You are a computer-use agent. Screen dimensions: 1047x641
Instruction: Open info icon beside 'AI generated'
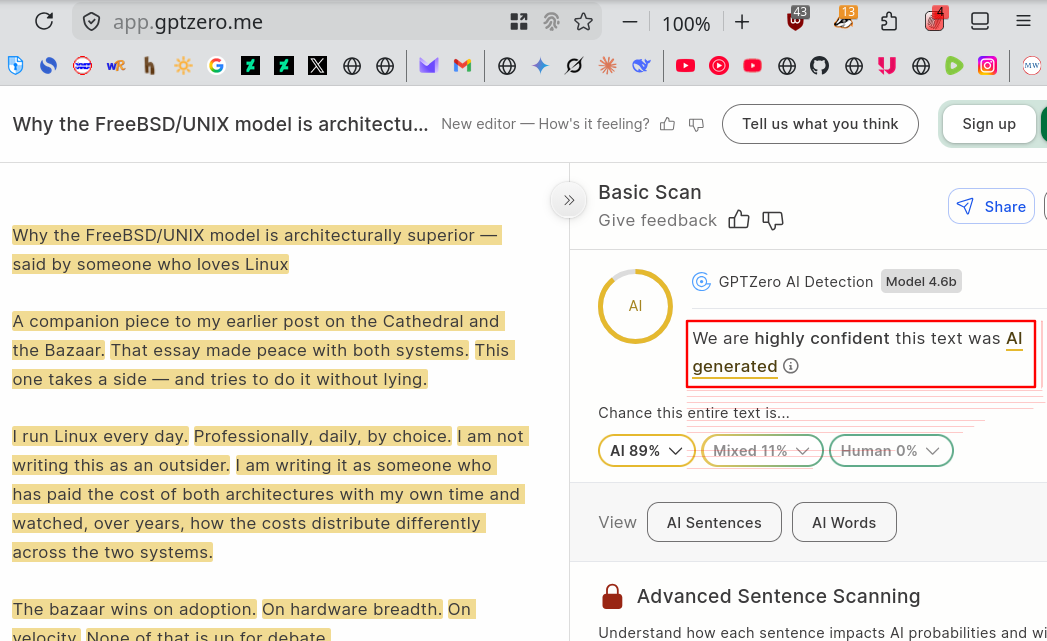point(791,366)
